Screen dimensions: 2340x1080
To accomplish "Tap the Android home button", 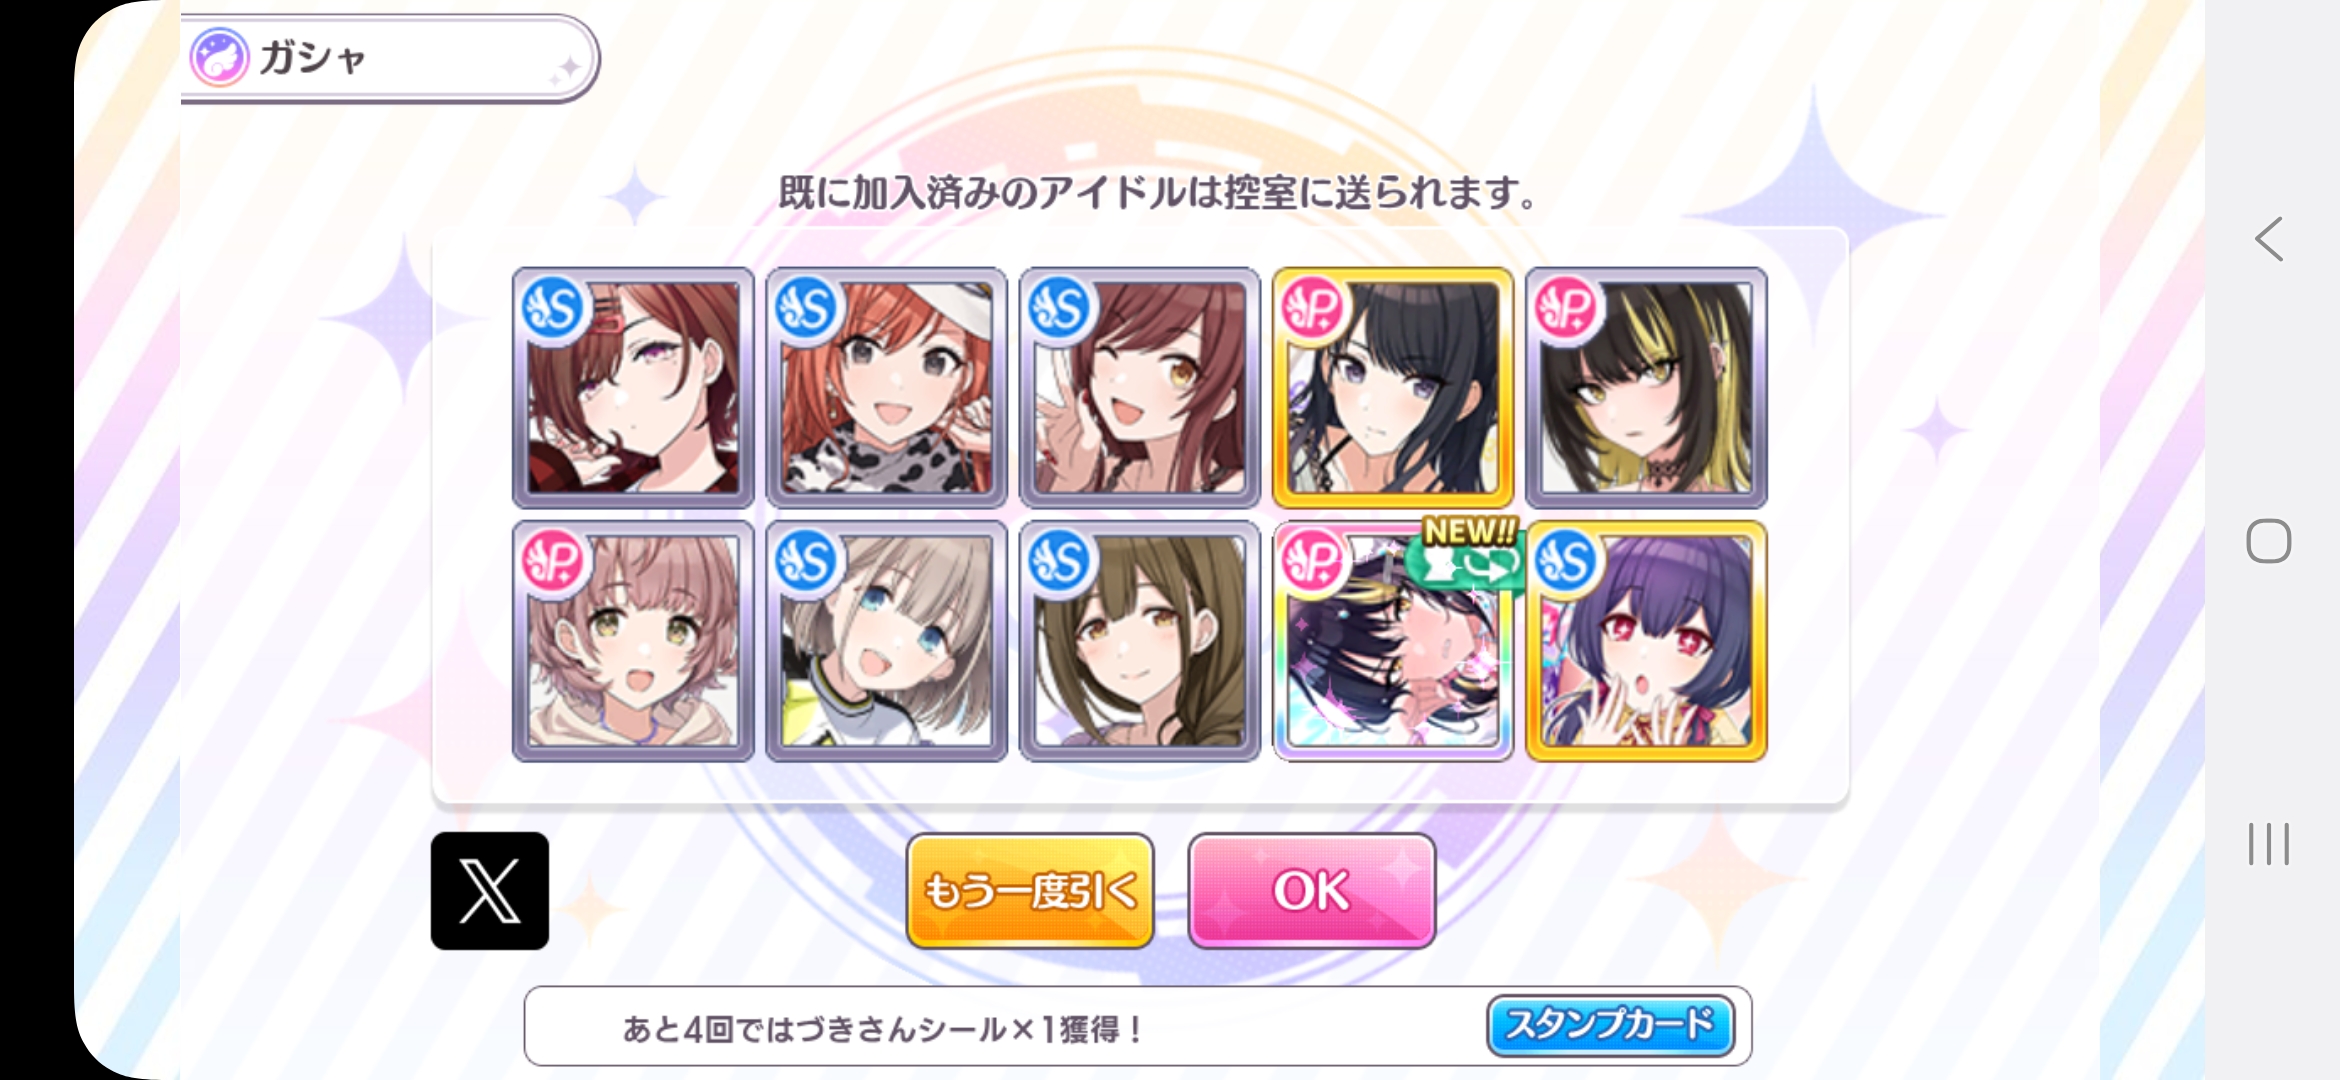I will click(x=2268, y=541).
